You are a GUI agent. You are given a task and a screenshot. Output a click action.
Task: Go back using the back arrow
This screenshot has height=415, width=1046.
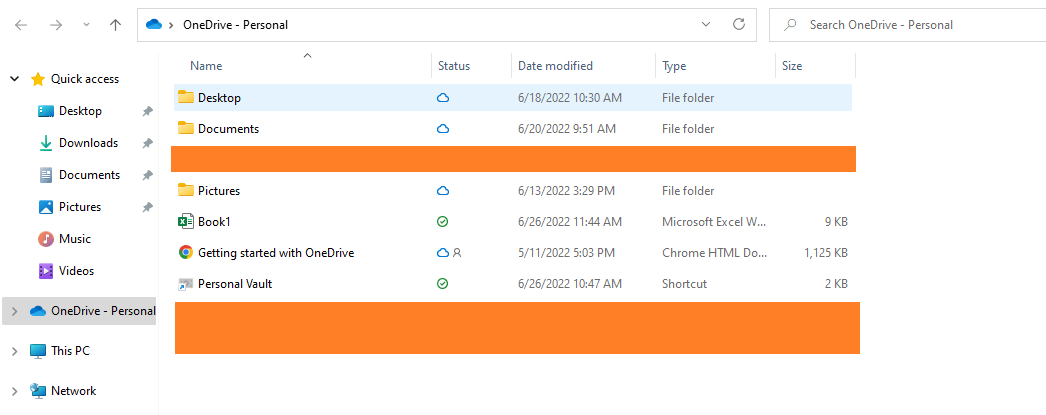pyautogui.click(x=21, y=25)
